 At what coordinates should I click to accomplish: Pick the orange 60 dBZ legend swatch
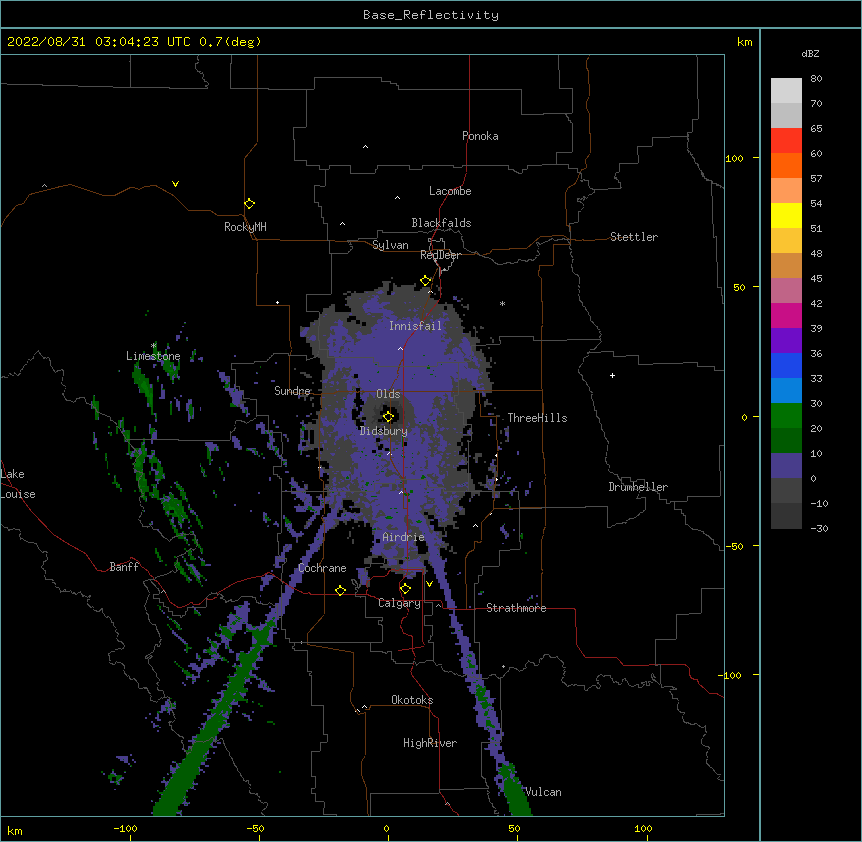click(786, 165)
